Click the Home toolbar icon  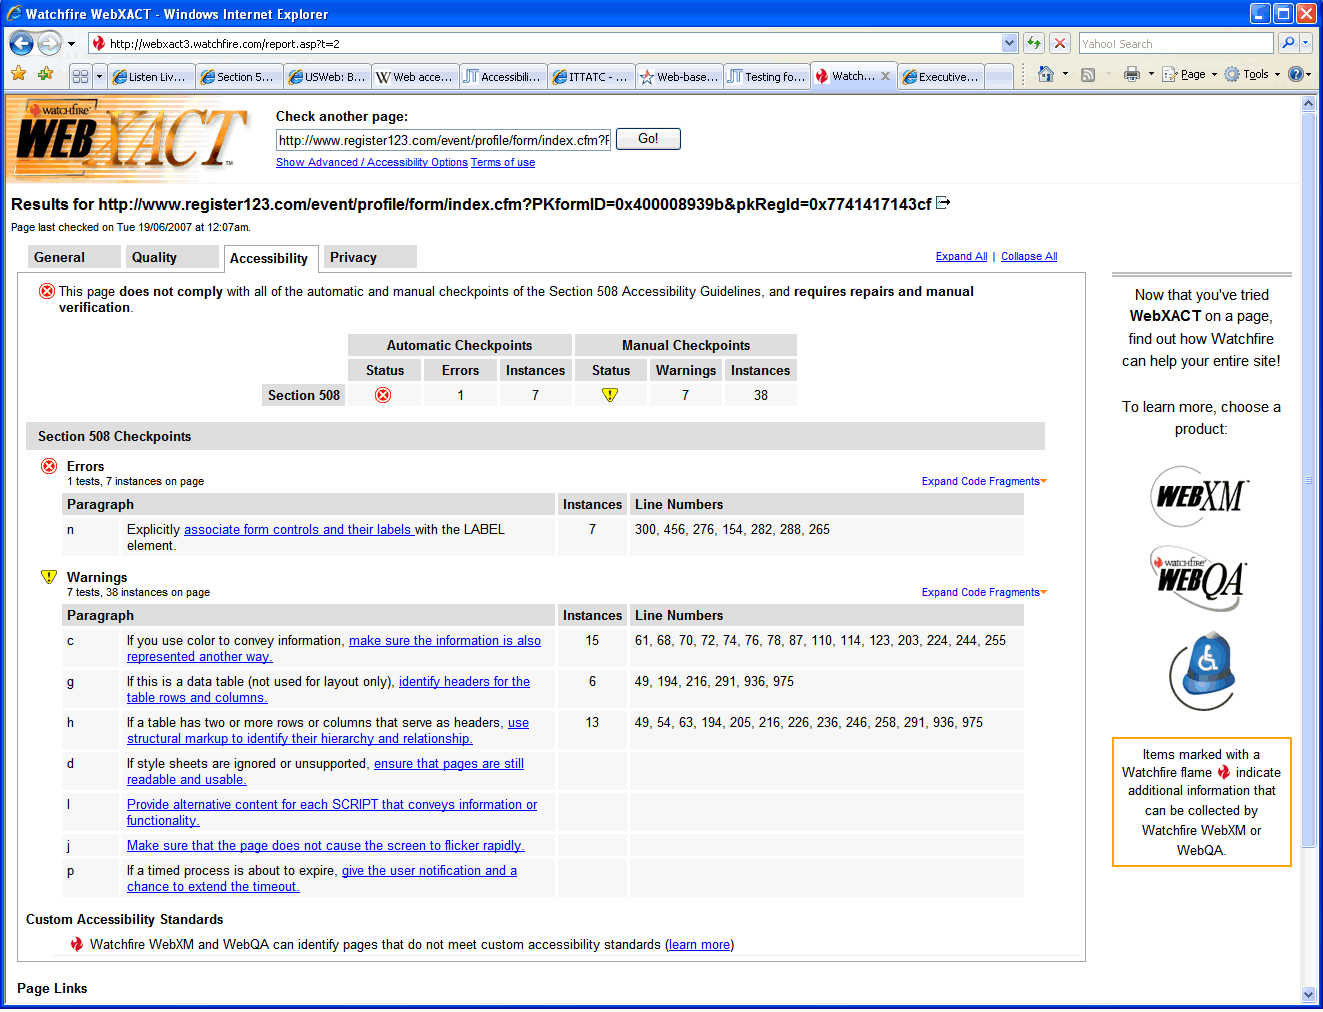[x=1046, y=74]
